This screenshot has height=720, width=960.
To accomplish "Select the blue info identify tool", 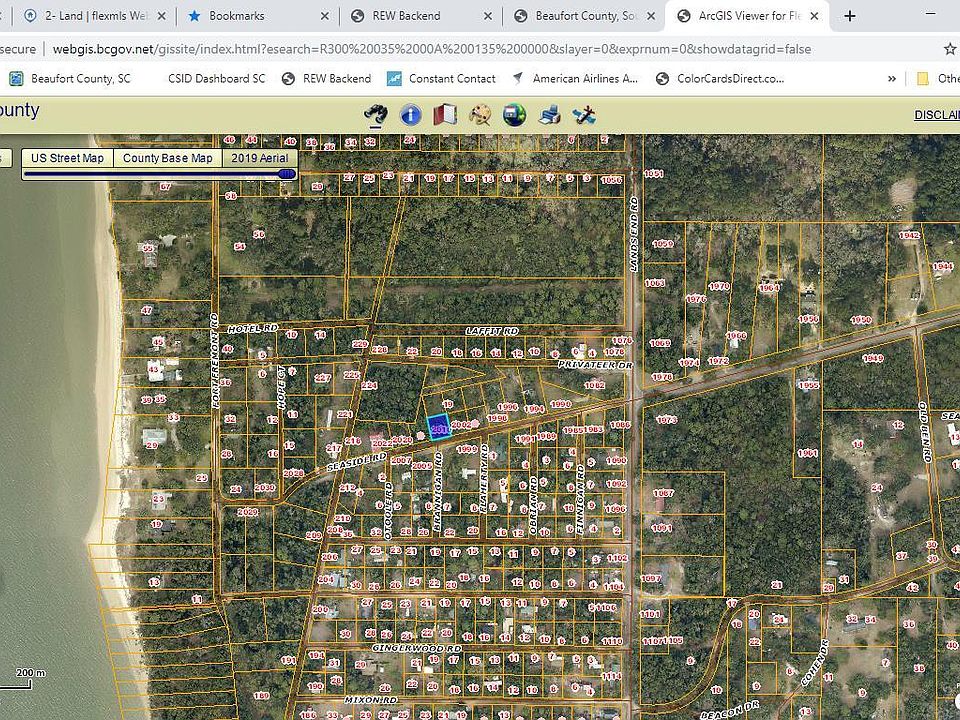I will click(410, 115).
